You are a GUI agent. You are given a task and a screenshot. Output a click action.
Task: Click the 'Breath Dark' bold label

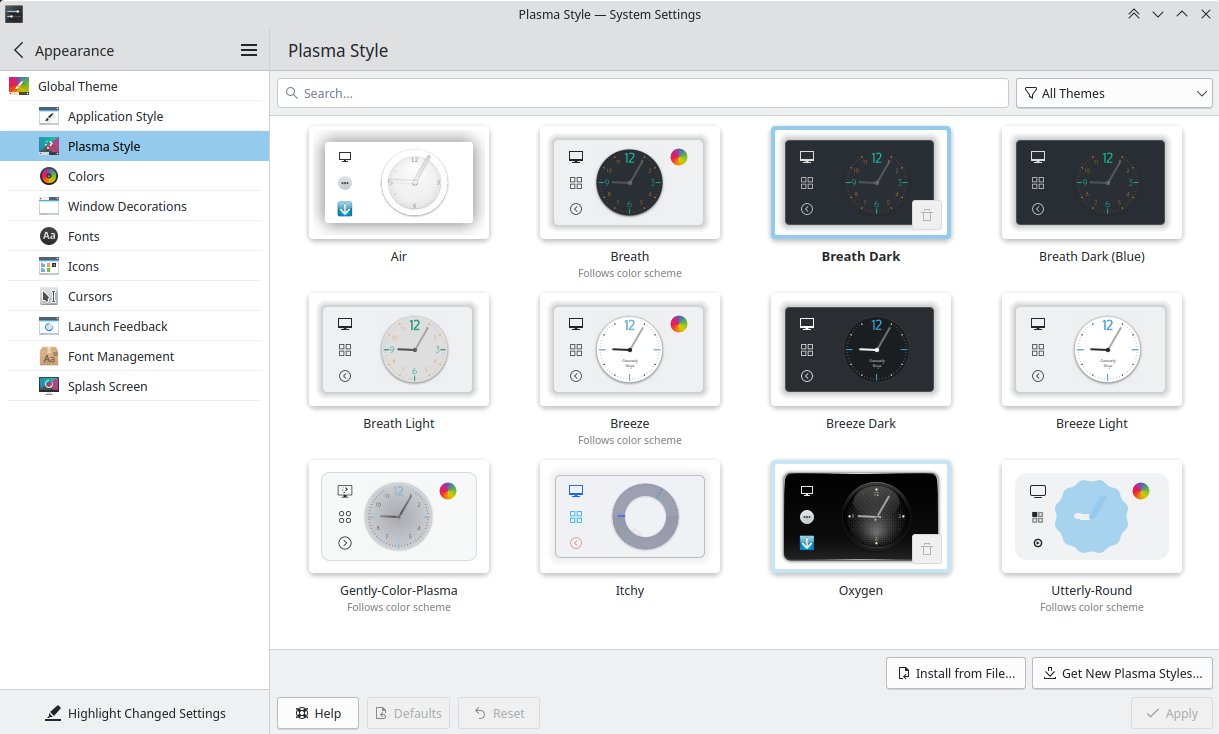[861, 256]
